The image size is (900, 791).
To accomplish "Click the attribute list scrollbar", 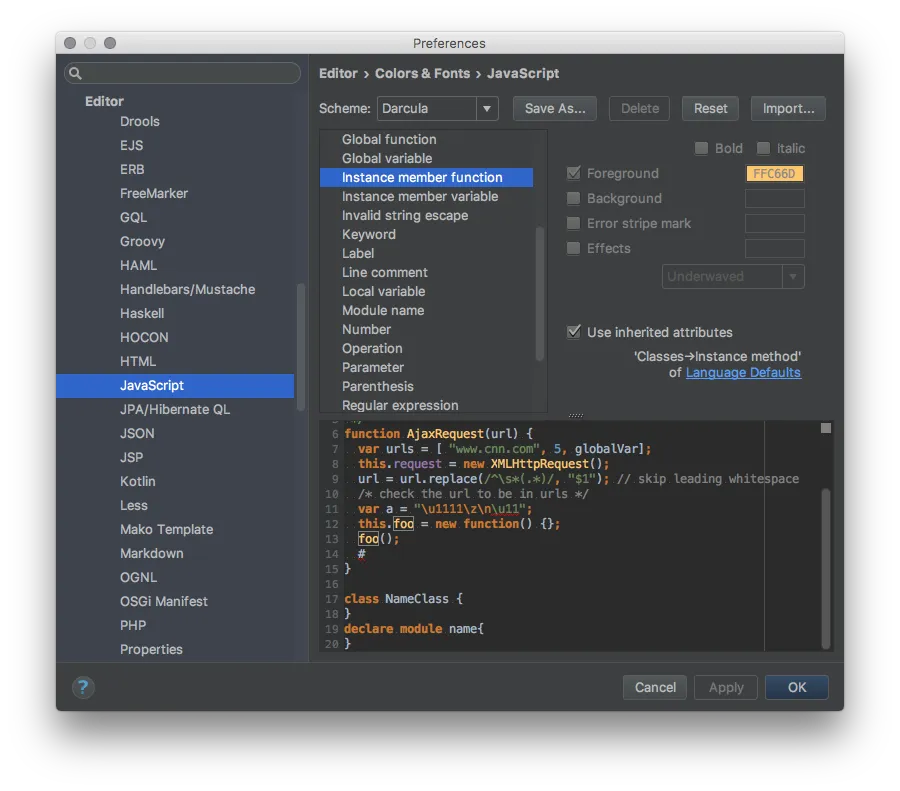I will pyautogui.click(x=540, y=293).
